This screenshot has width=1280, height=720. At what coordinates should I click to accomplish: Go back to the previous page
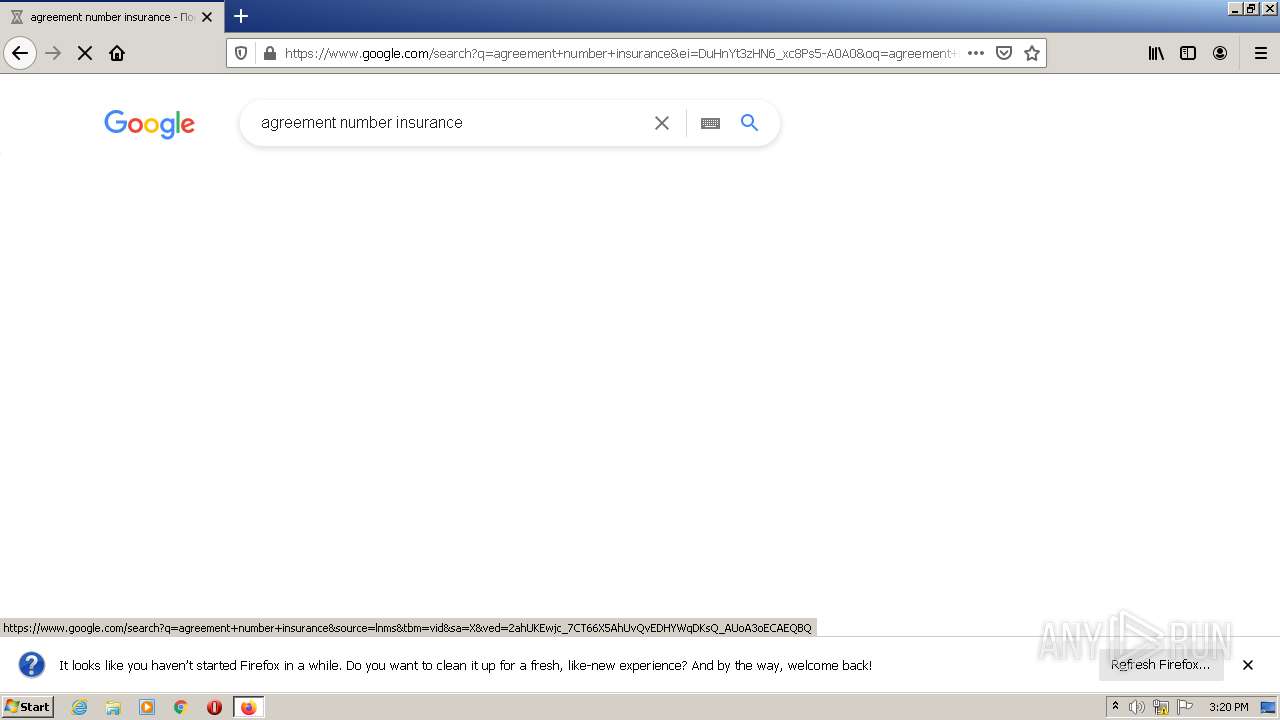[20, 53]
